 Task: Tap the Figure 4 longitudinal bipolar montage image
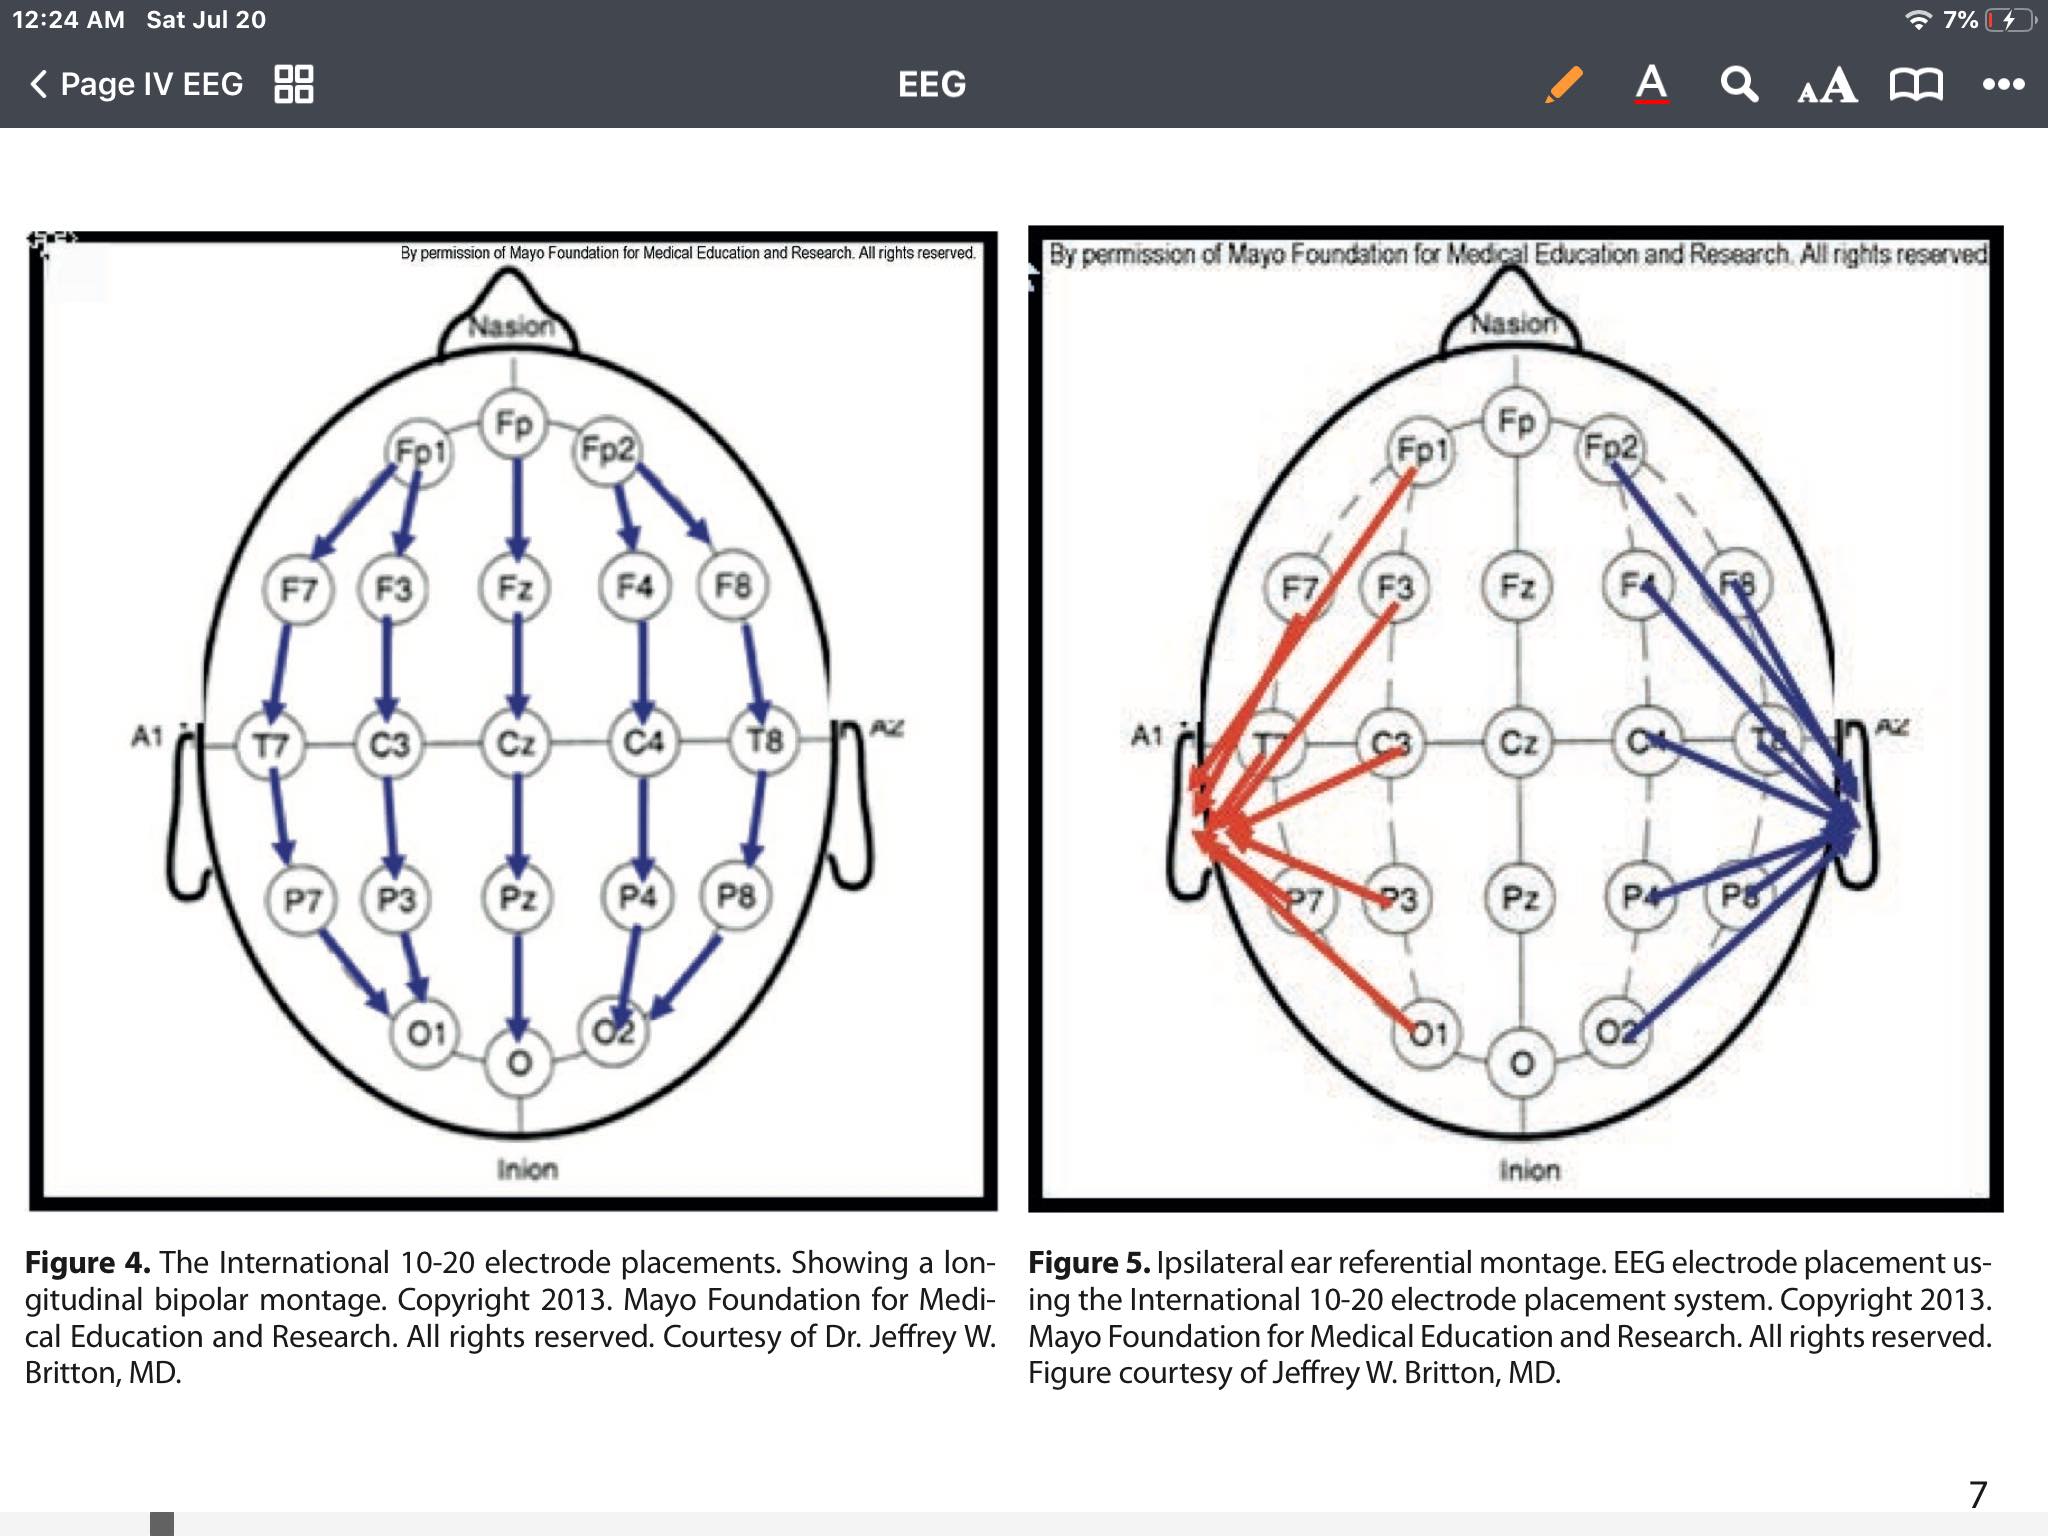coord(512,720)
